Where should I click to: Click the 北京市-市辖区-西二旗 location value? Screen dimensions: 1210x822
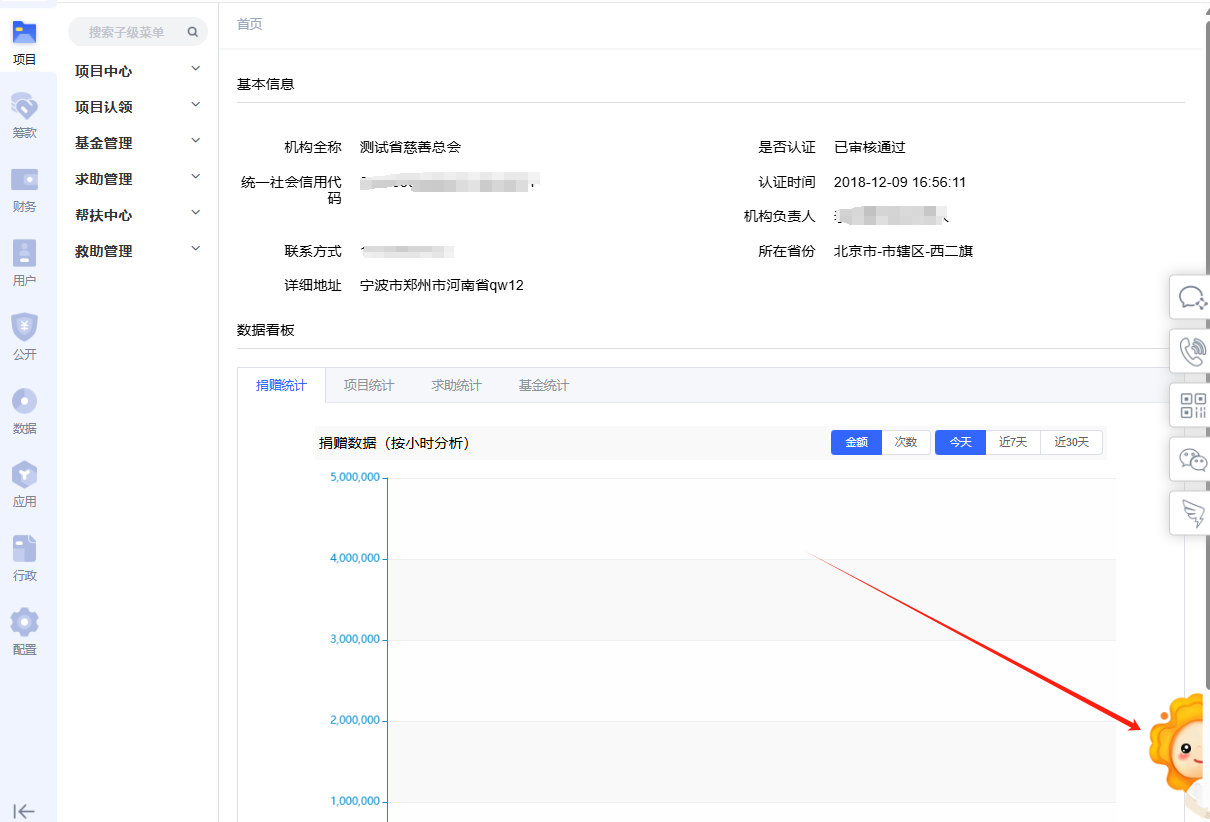coord(904,251)
